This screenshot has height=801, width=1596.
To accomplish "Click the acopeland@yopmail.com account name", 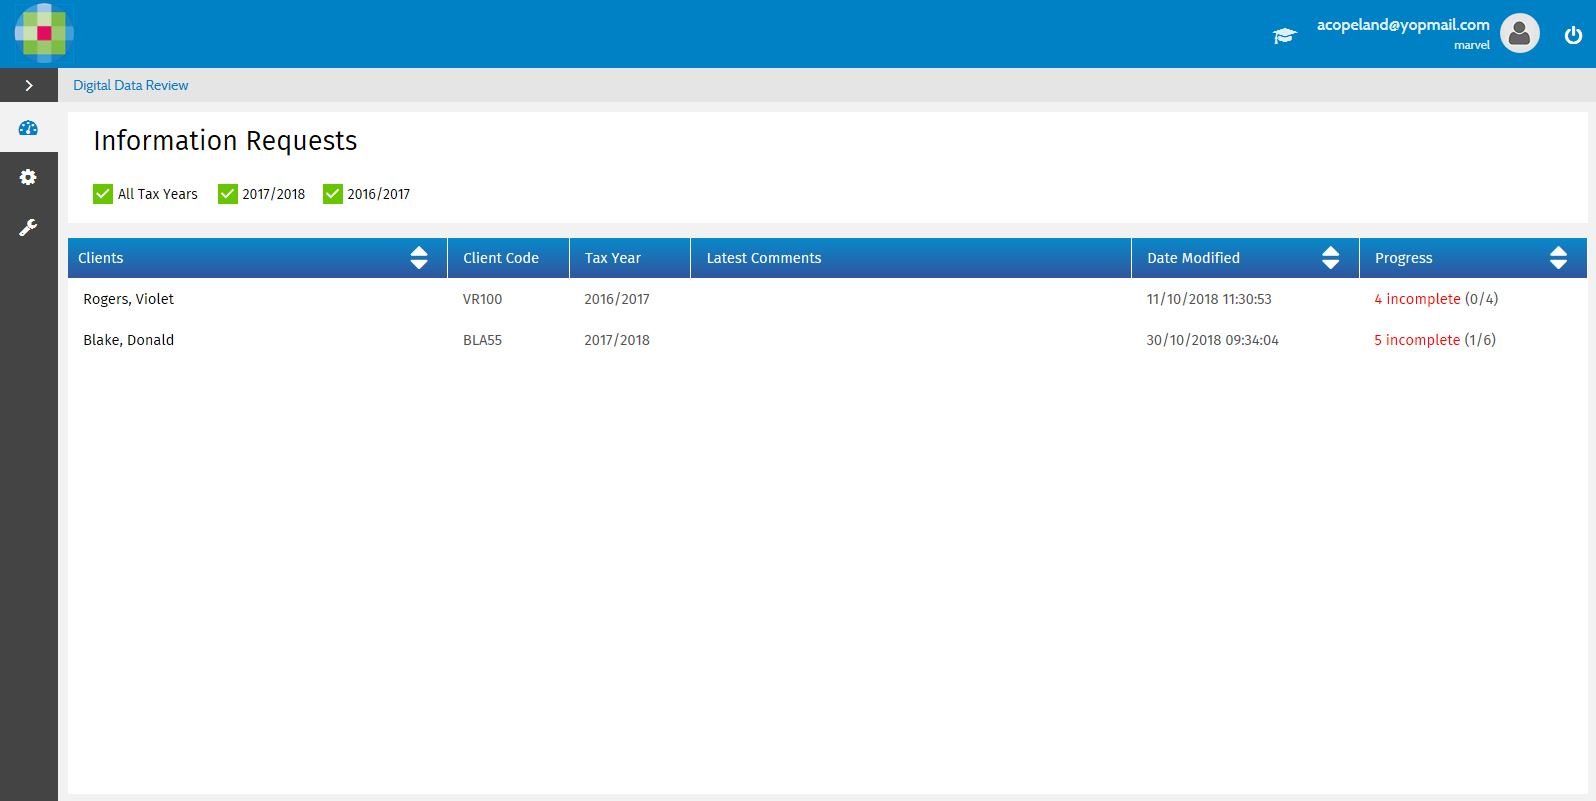I will [1402, 25].
